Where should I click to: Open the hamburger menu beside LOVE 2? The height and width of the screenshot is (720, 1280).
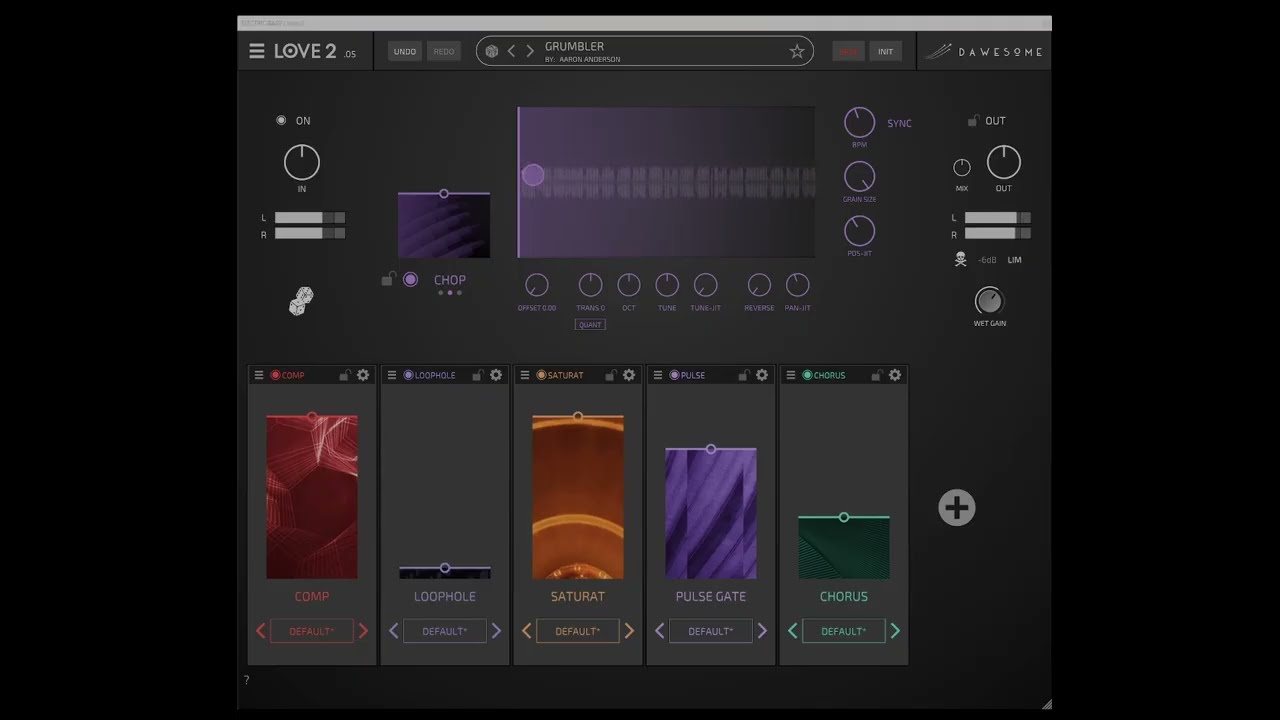(x=257, y=51)
